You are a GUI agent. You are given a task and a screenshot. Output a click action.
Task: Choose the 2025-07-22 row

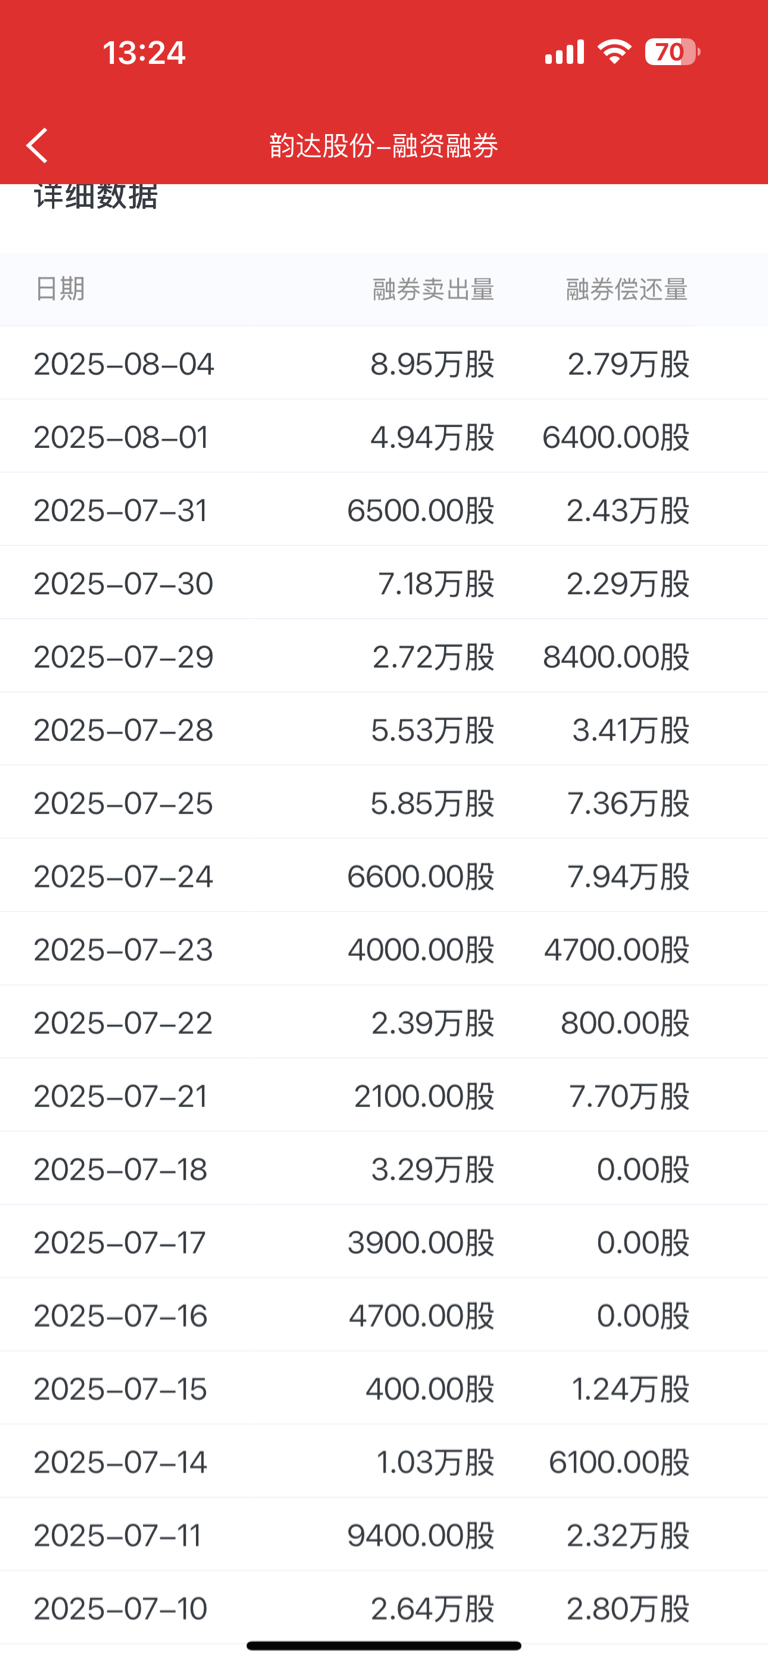pos(384,1022)
